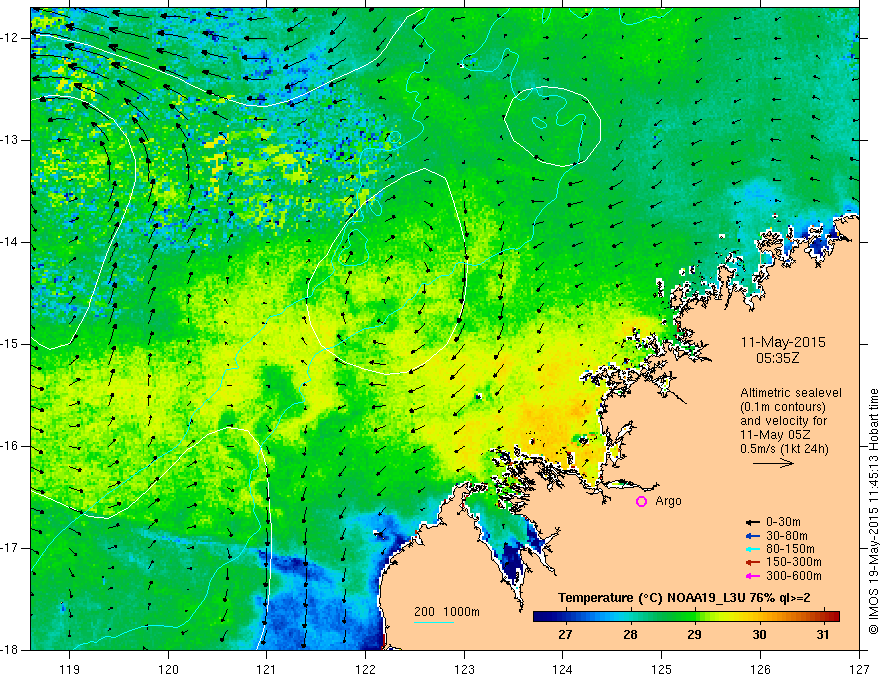Screen dimensions: 880x680
Task: Click the vertical IMOS copyright timestamp text
Action: click(x=873, y=511)
